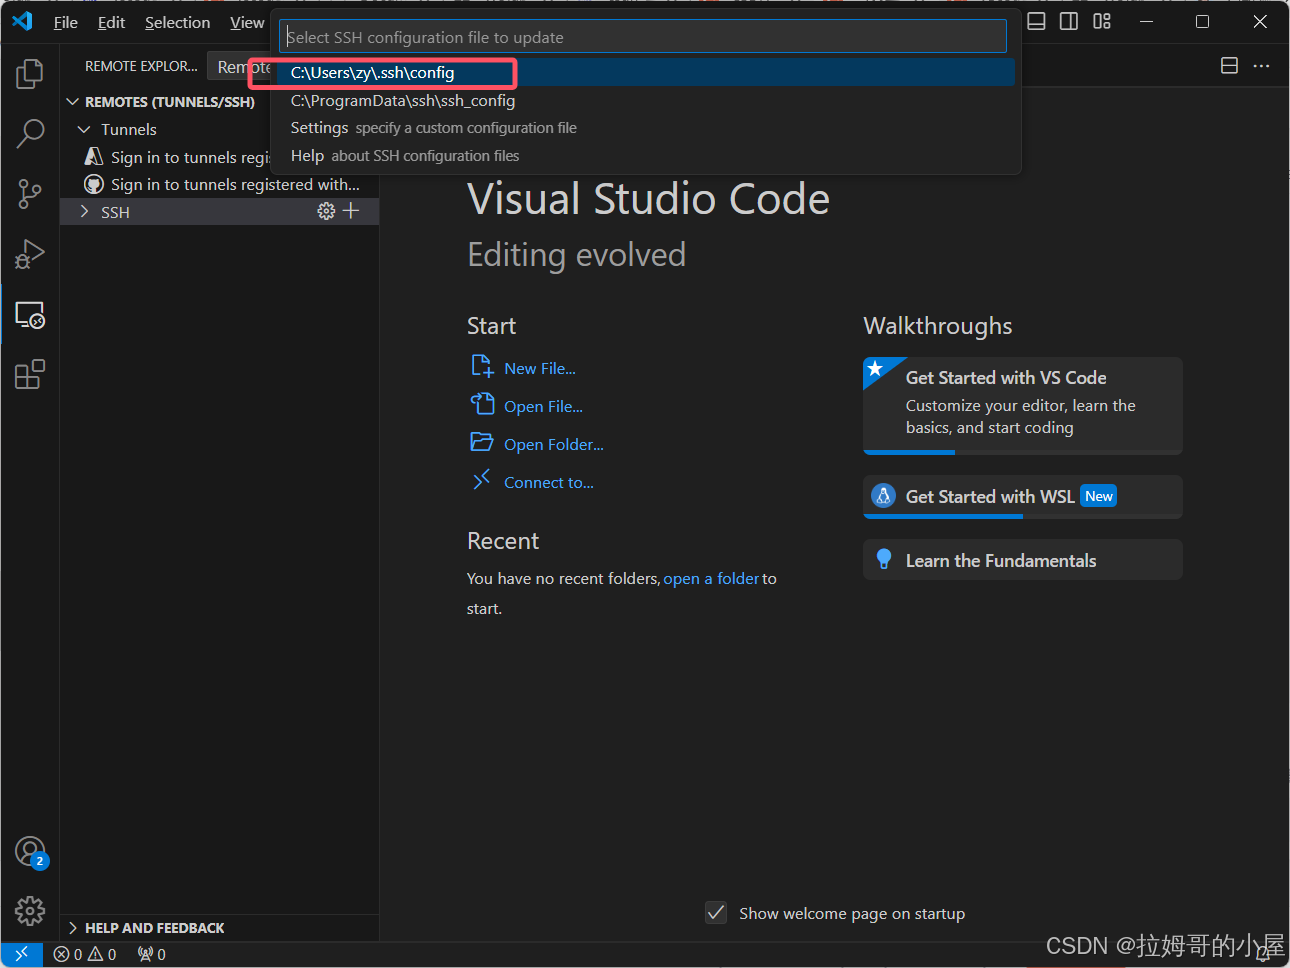Open the View menu
Image resolution: width=1290 pixels, height=968 pixels.
coord(247,22)
